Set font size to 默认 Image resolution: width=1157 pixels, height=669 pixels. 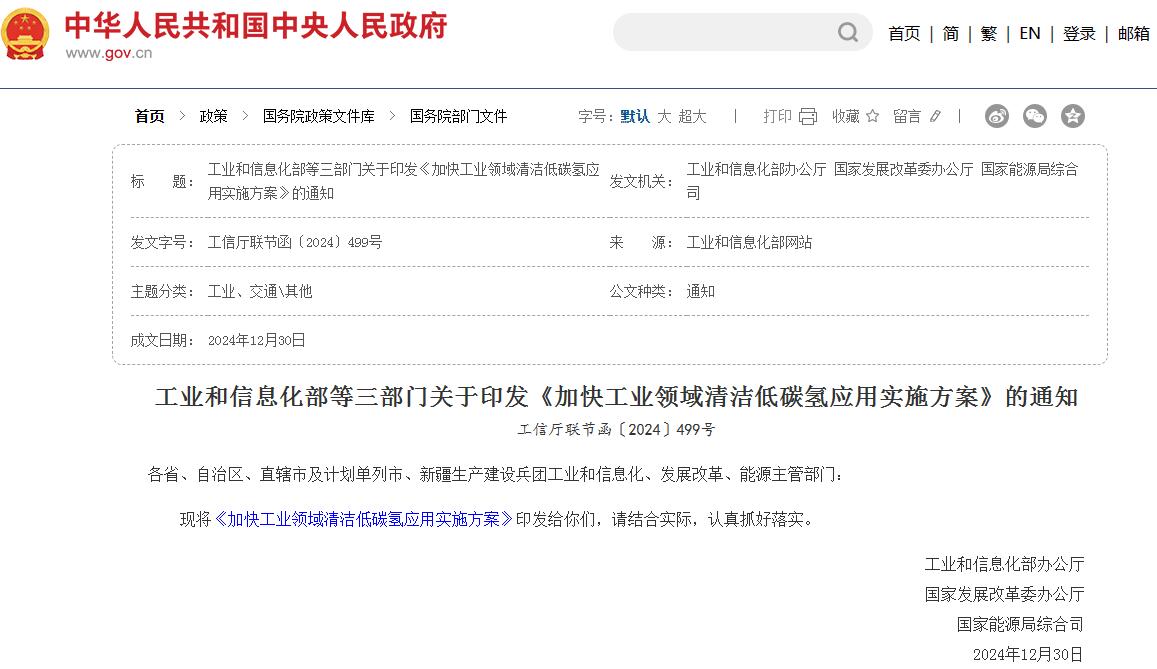(x=635, y=116)
